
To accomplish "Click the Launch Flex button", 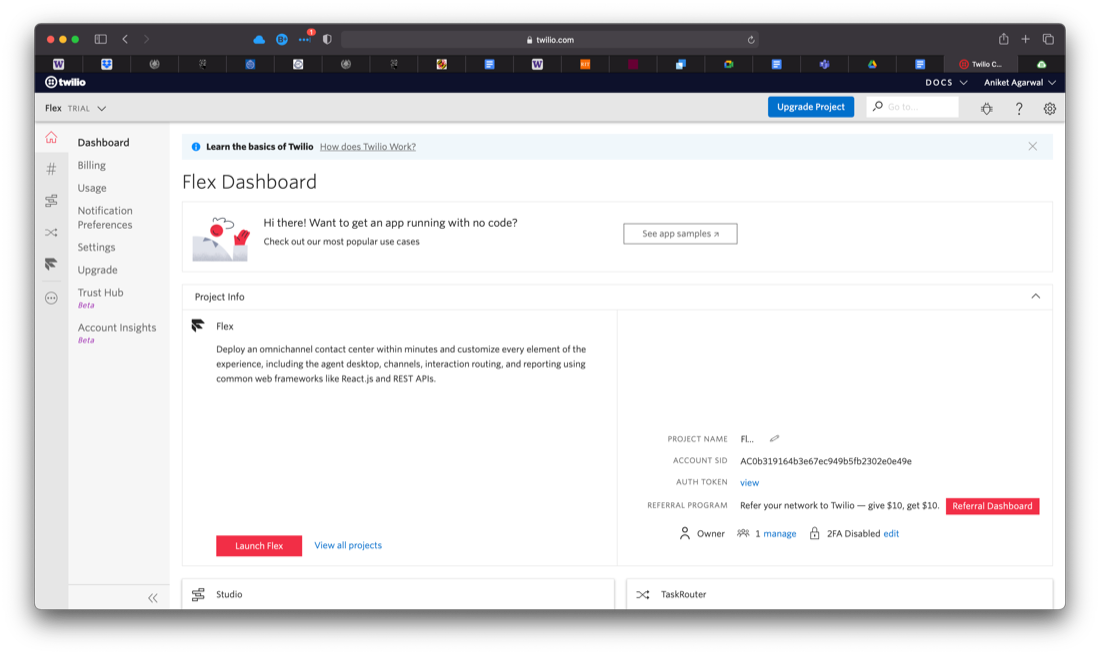I will tap(259, 546).
